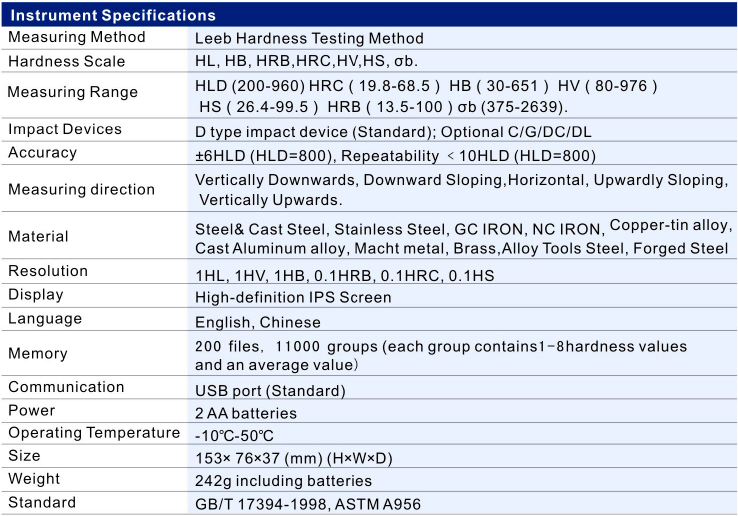738x516 pixels.
Task: Click the Accuracy row label
Action: (x=42, y=152)
